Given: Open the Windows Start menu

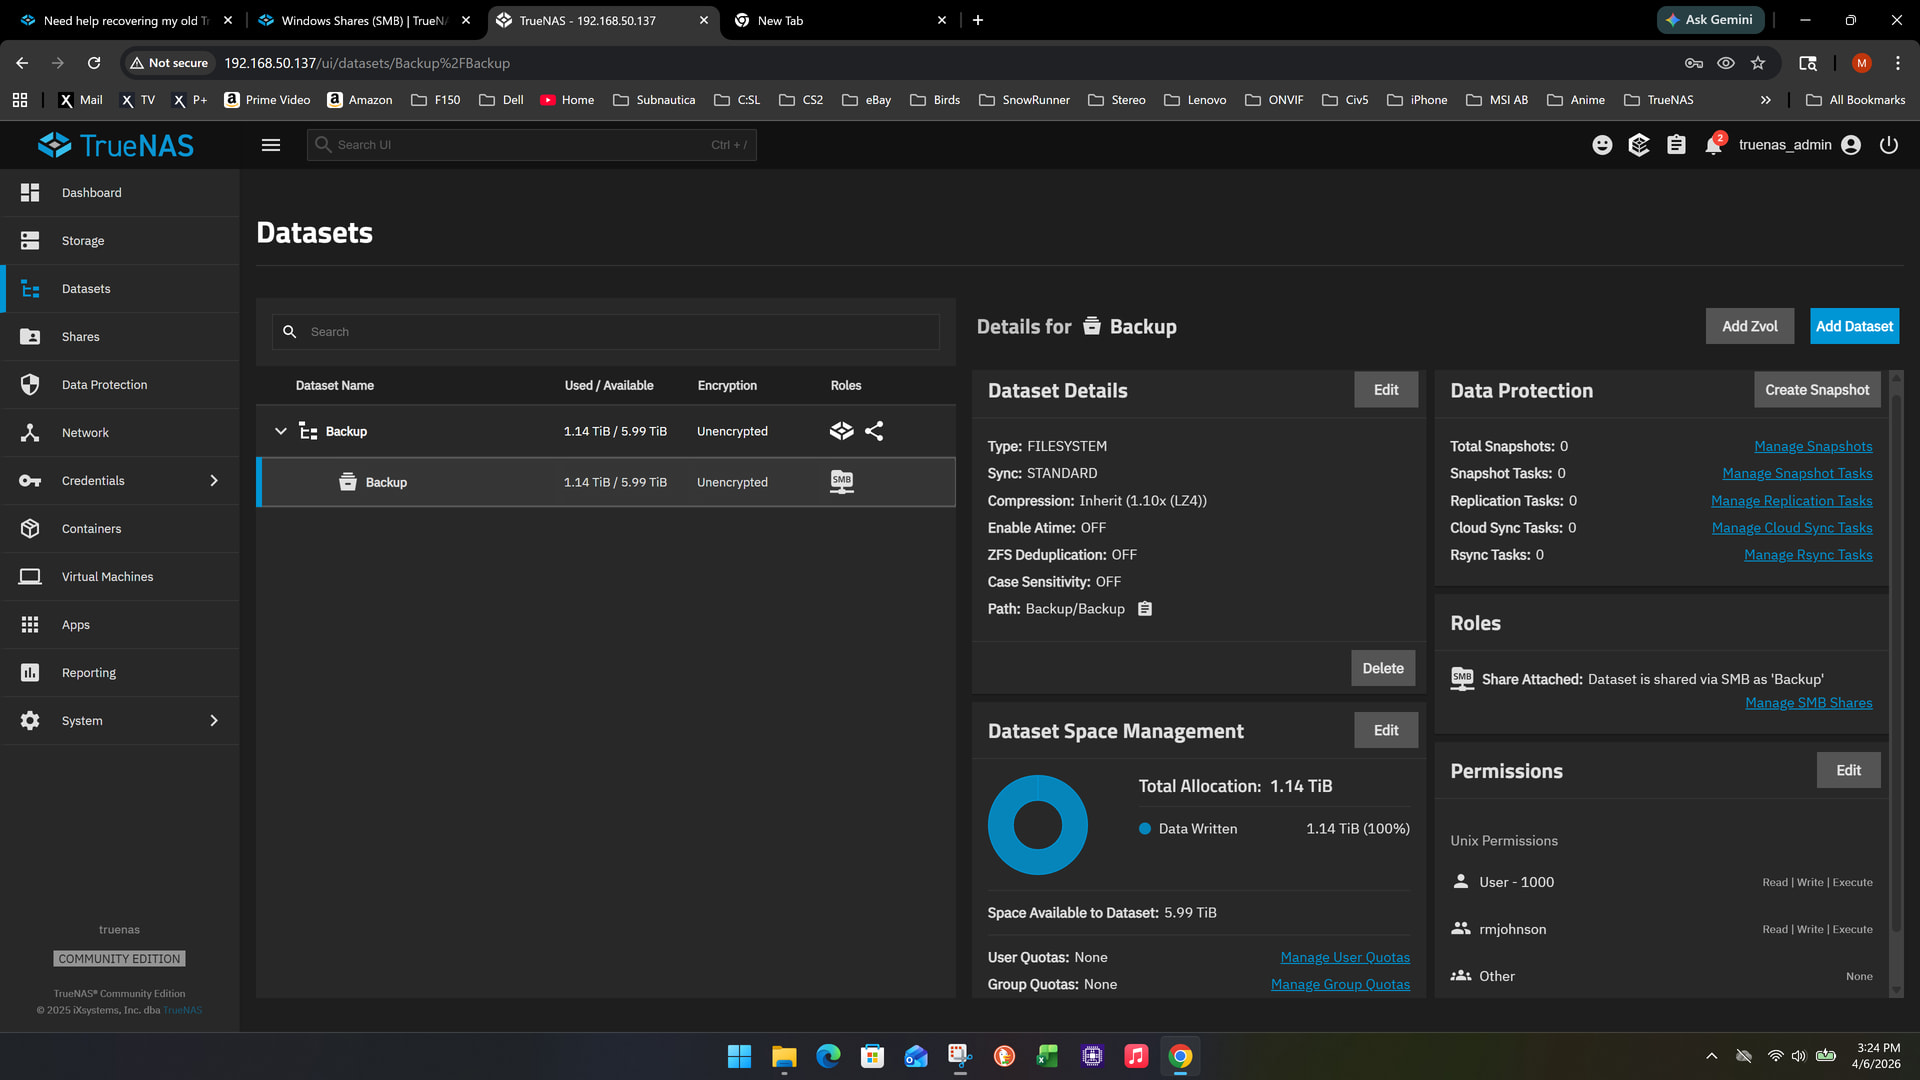Looking at the screenshot, I should [739, 1056].
